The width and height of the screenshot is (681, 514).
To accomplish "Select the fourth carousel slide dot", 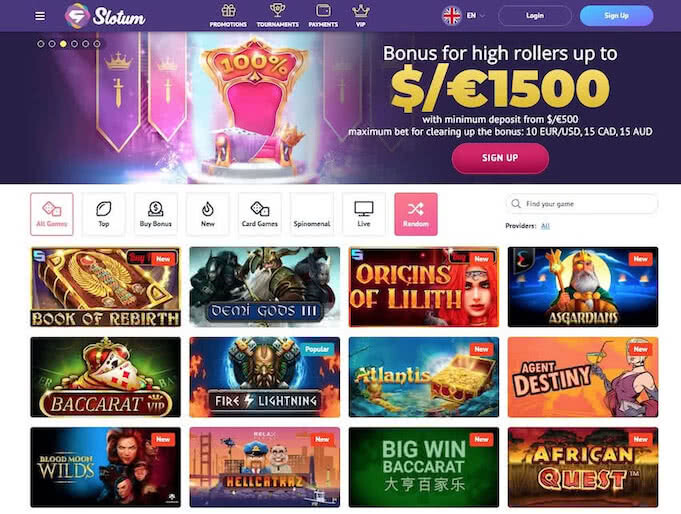I will click(75, 44).
